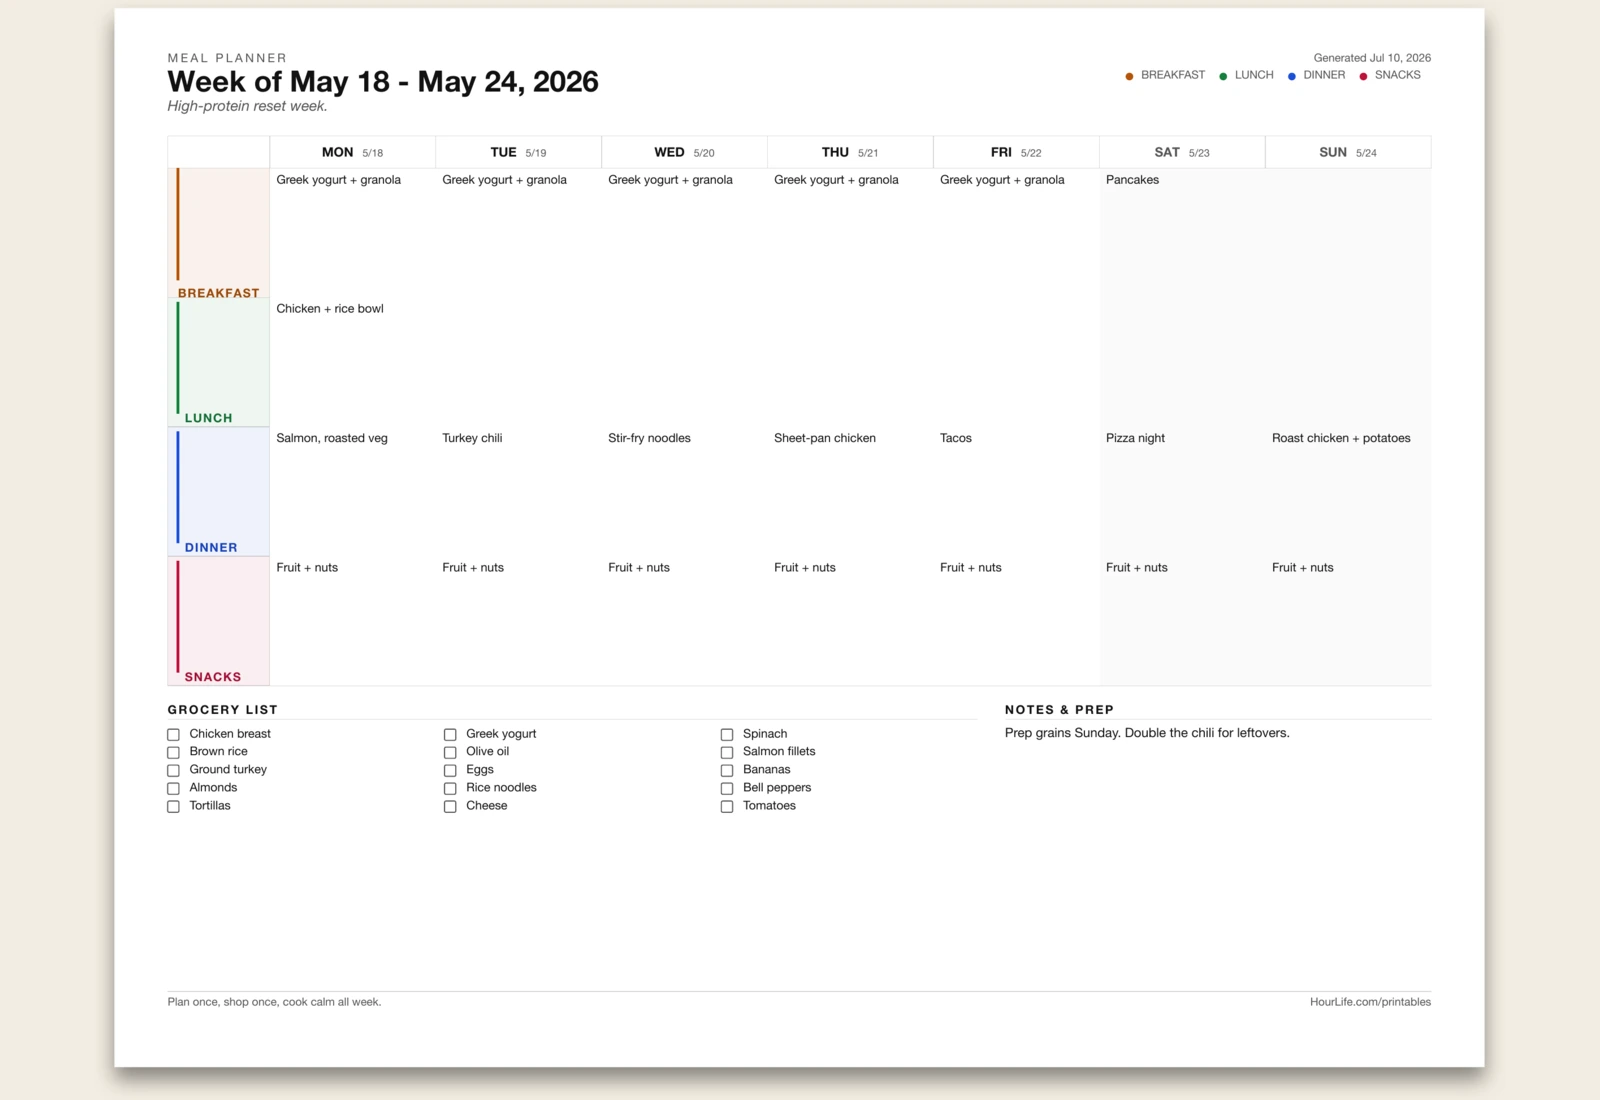Tick the Salmon fillets checkbox
The height and width of the screenshot is (1100, 1600).
click(727, 752)
